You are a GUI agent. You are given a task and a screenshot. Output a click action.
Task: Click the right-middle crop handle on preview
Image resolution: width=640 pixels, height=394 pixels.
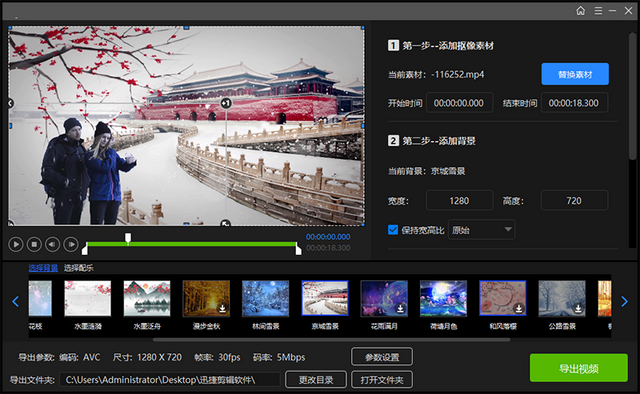pos(363,126)
